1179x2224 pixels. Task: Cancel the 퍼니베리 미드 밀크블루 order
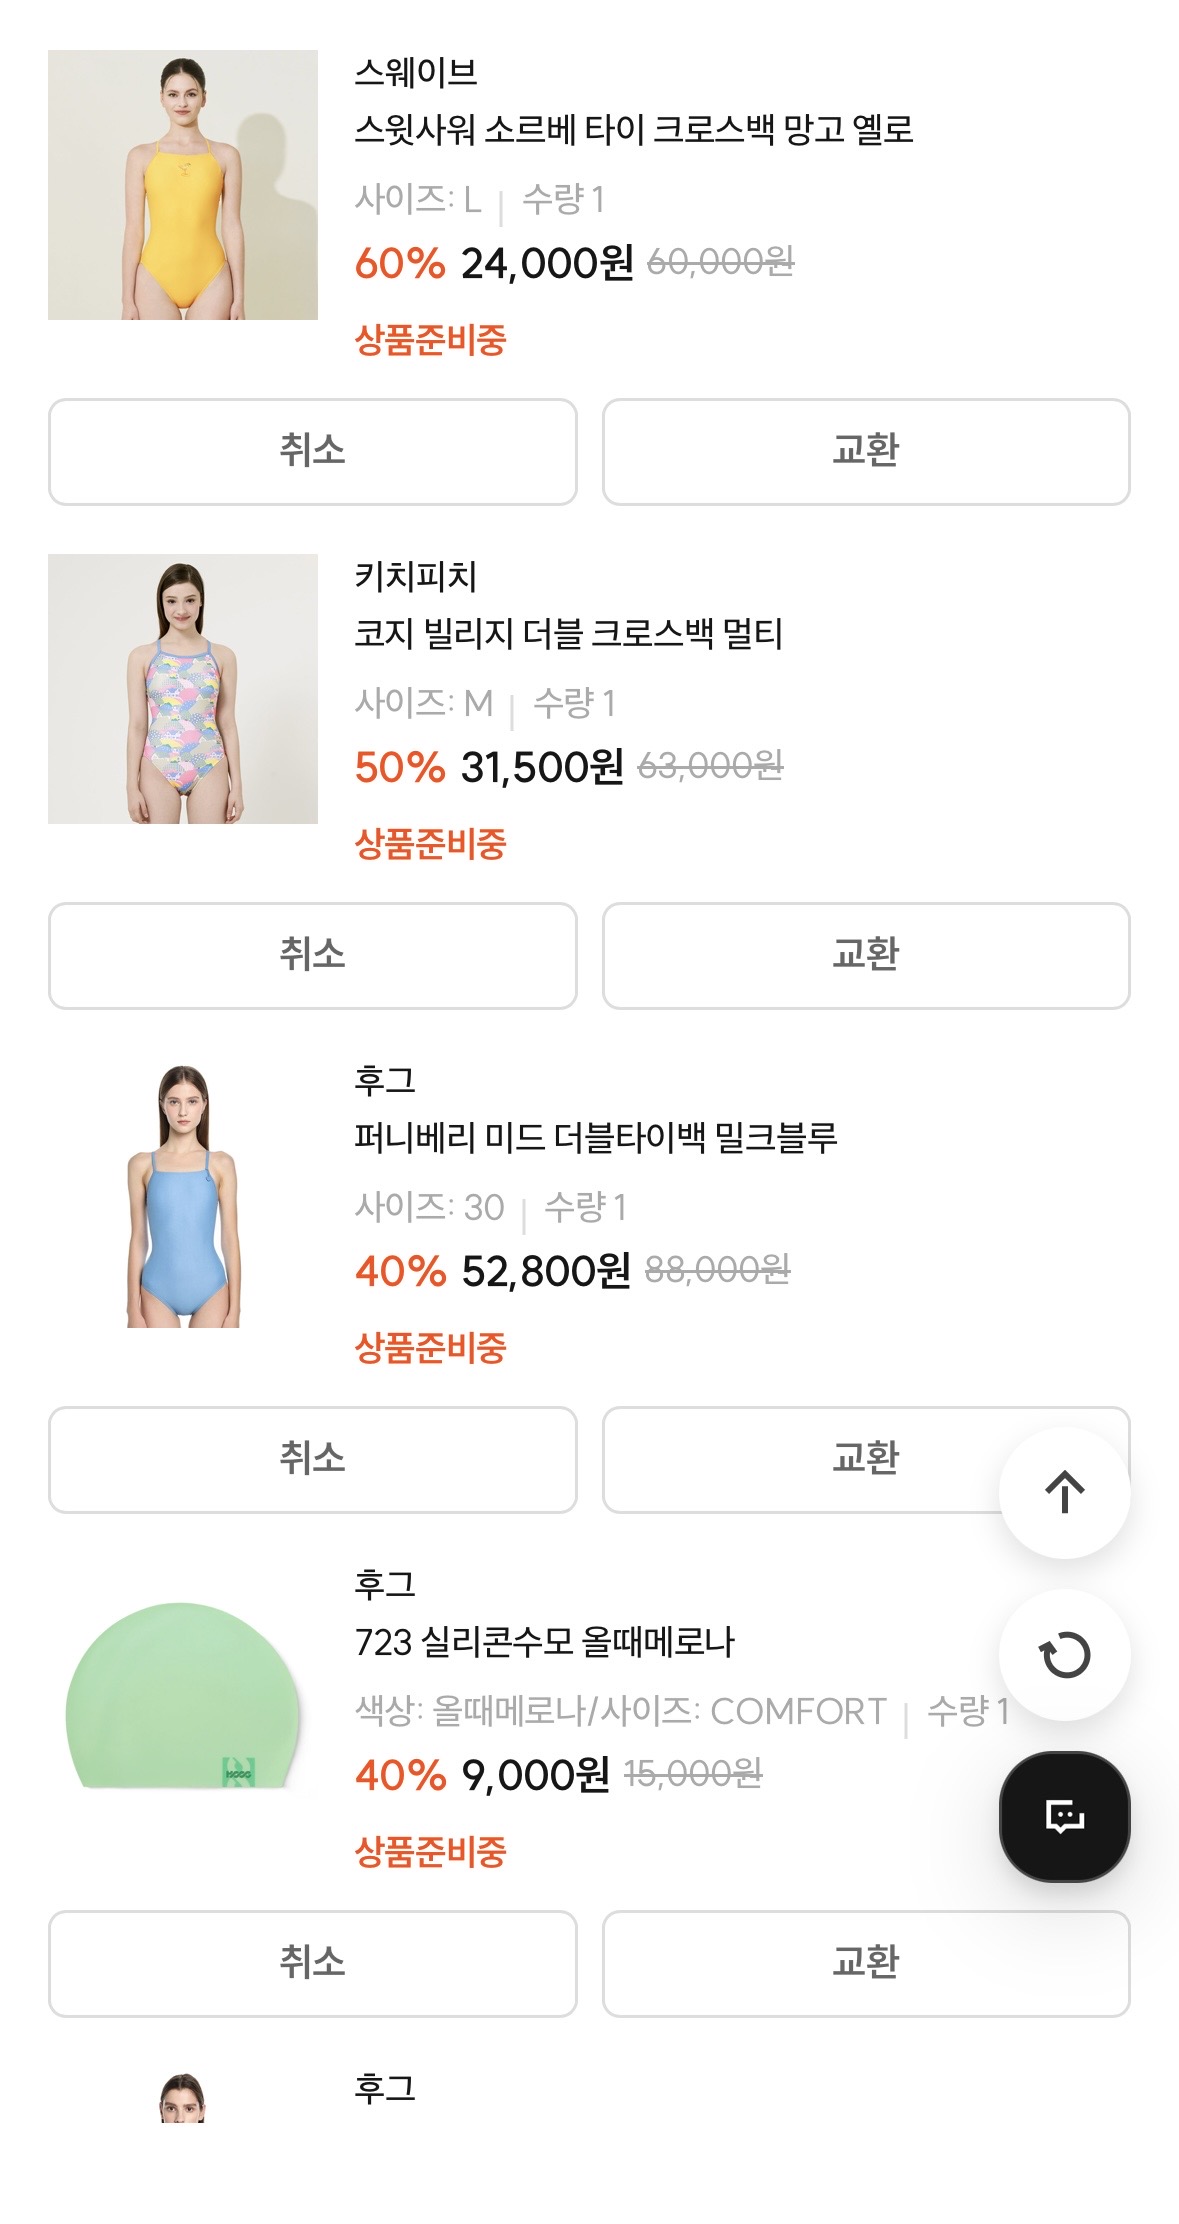point(312,1460)
